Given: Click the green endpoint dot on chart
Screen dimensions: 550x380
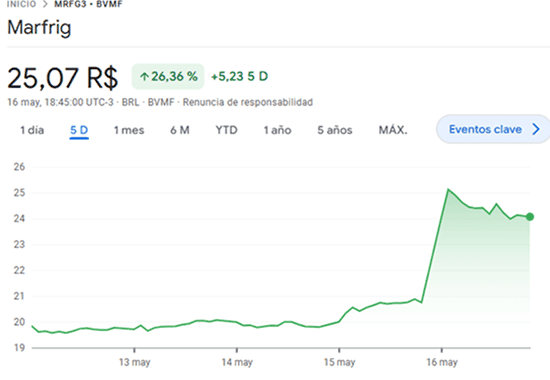Looking at the screenshot, I should tap(530, 217).
